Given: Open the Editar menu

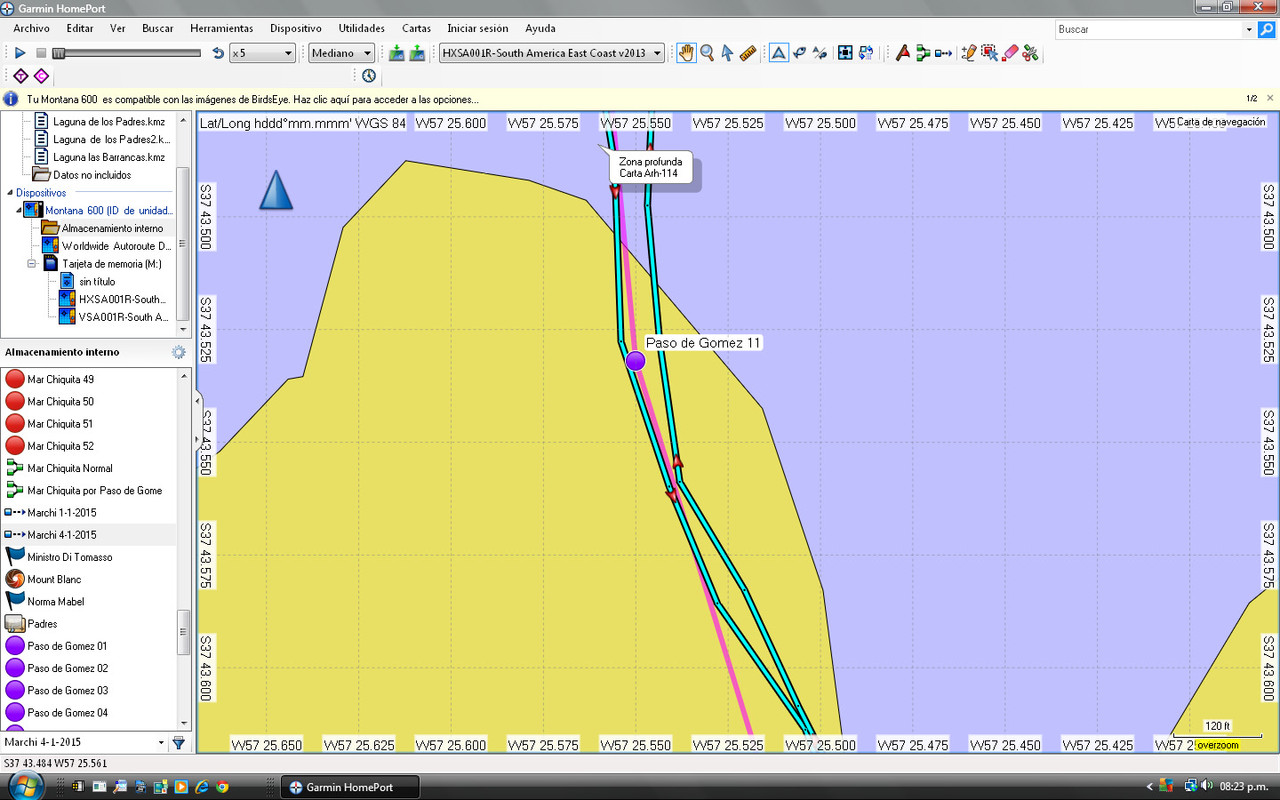Looking at the screenshot, I should coord(80,28).
